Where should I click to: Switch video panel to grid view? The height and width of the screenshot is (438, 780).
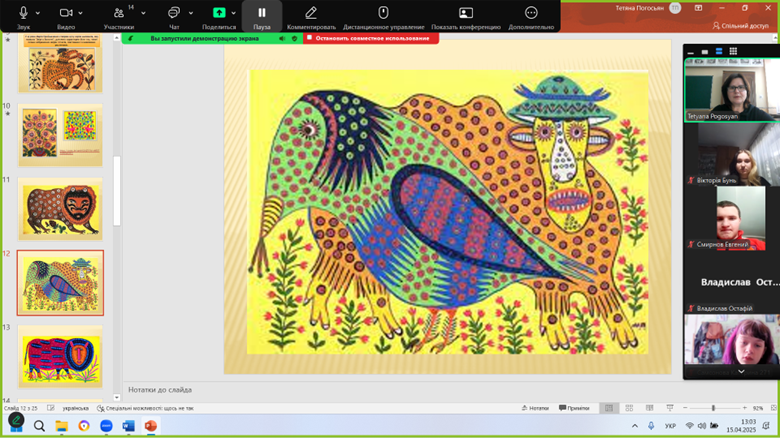[x=733, y=51]
